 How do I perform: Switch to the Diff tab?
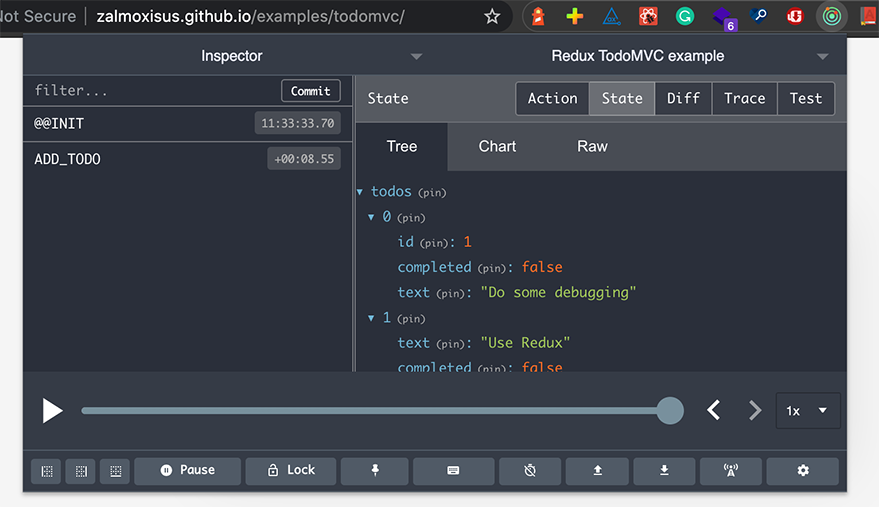[x=683, y=99]
